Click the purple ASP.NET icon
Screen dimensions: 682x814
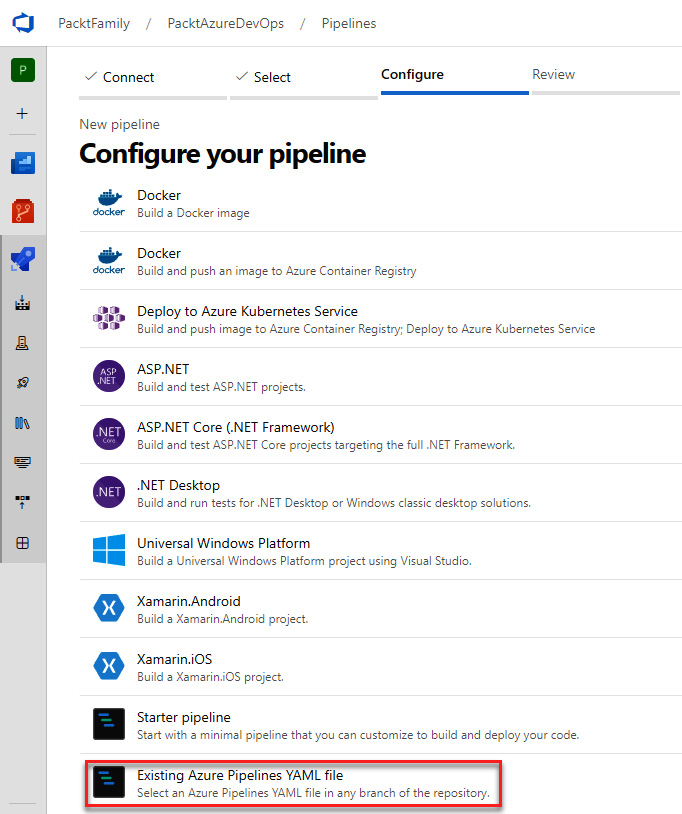tap(108, 376)
